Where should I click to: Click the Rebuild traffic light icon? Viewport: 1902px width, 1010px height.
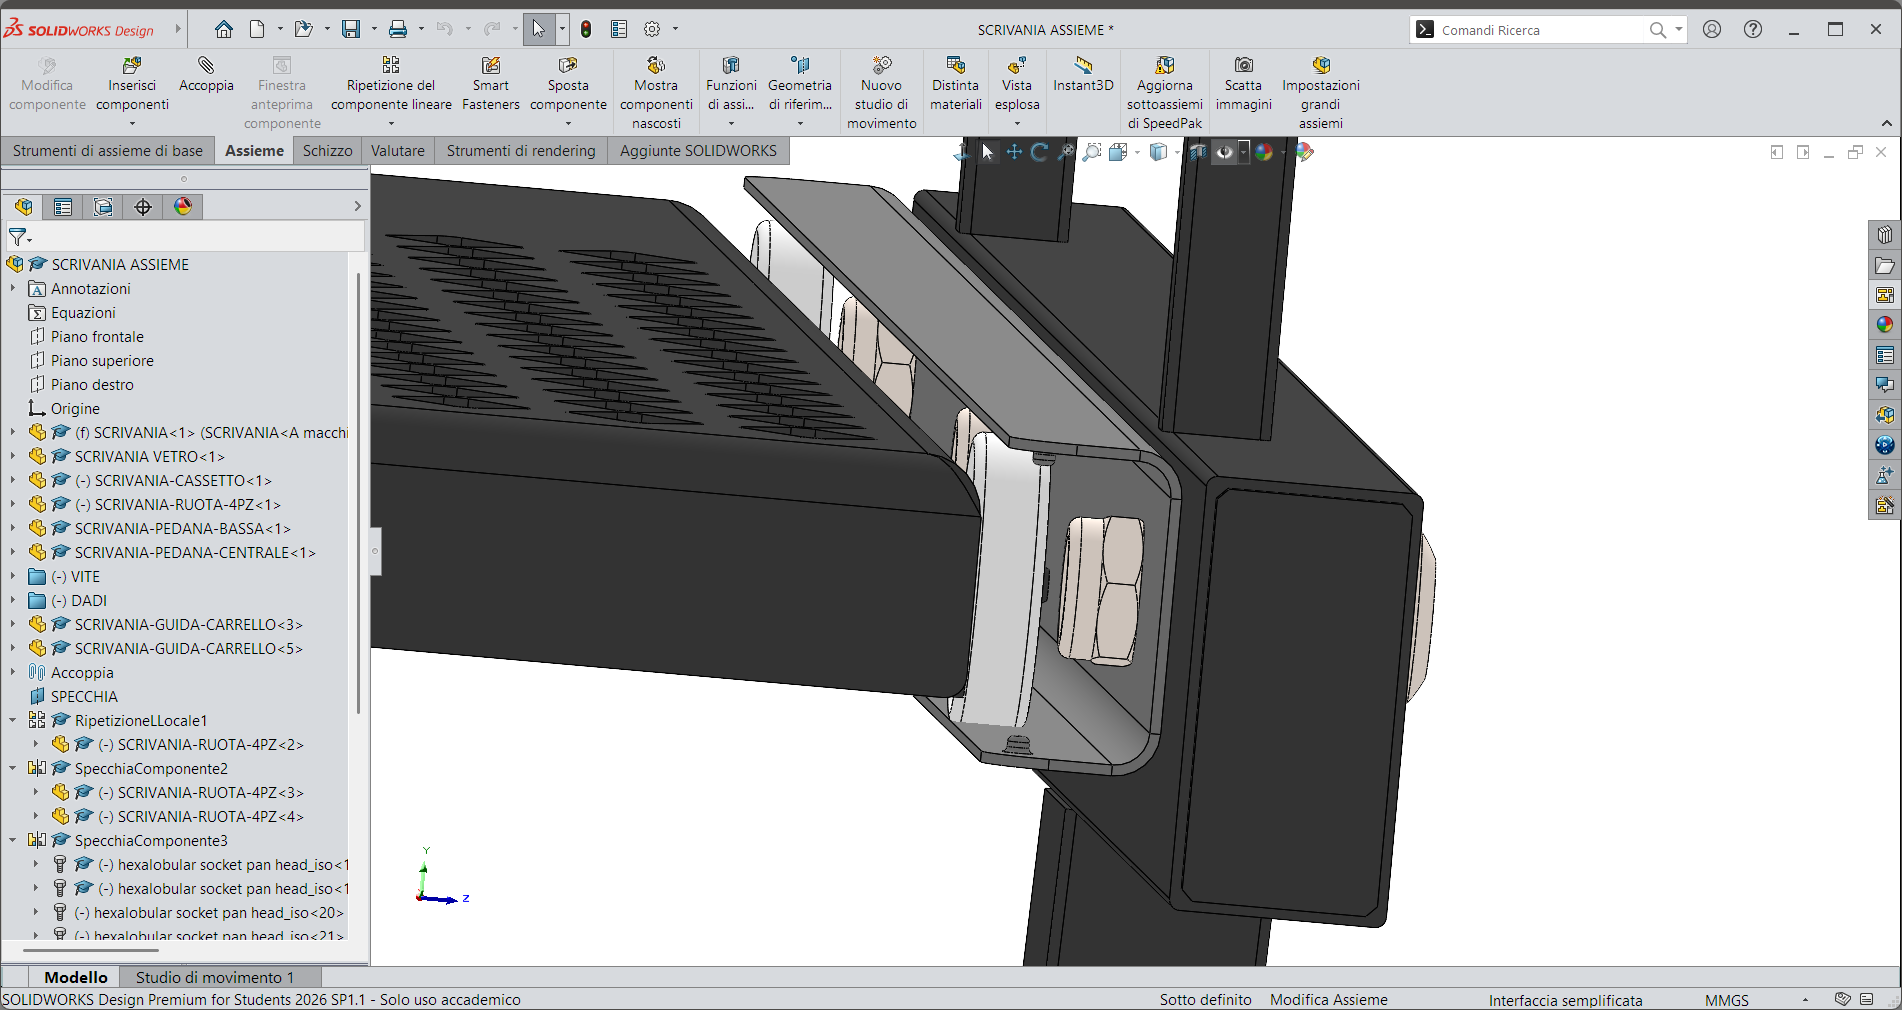tap(586, 29)
